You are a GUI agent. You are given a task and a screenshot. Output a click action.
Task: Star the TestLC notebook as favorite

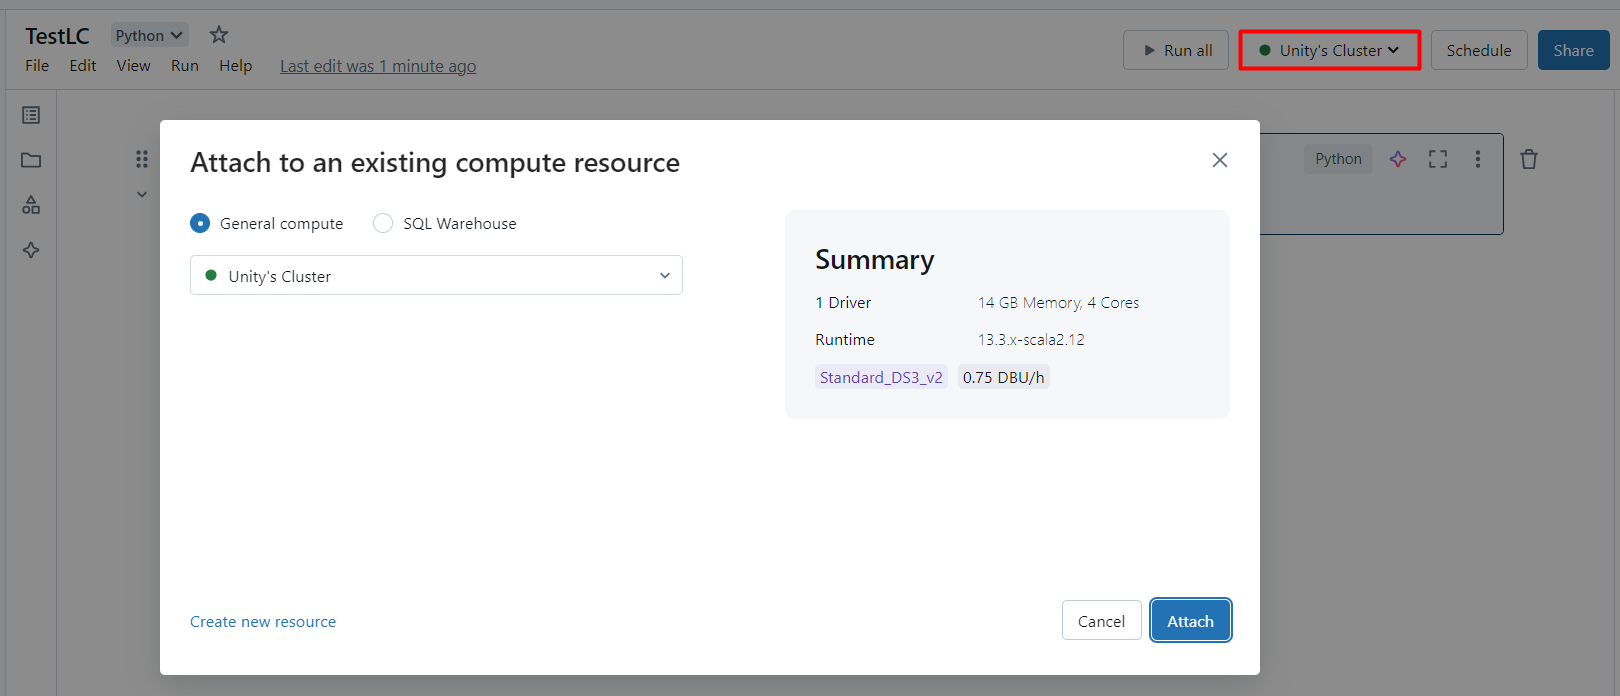219,35
